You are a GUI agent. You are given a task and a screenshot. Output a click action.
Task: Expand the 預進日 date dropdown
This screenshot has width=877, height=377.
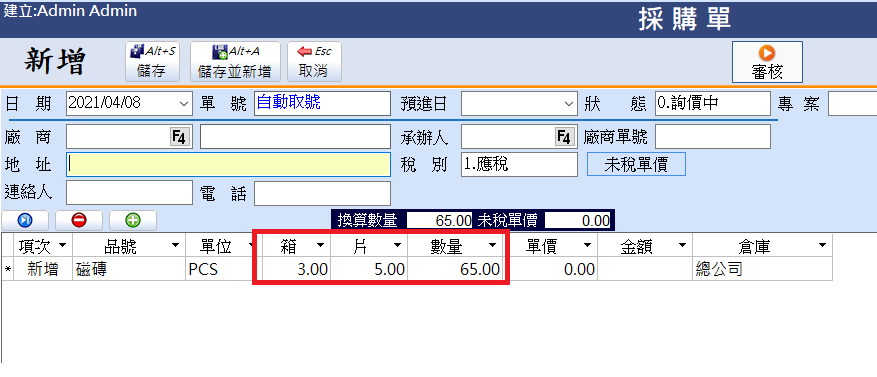569,103
